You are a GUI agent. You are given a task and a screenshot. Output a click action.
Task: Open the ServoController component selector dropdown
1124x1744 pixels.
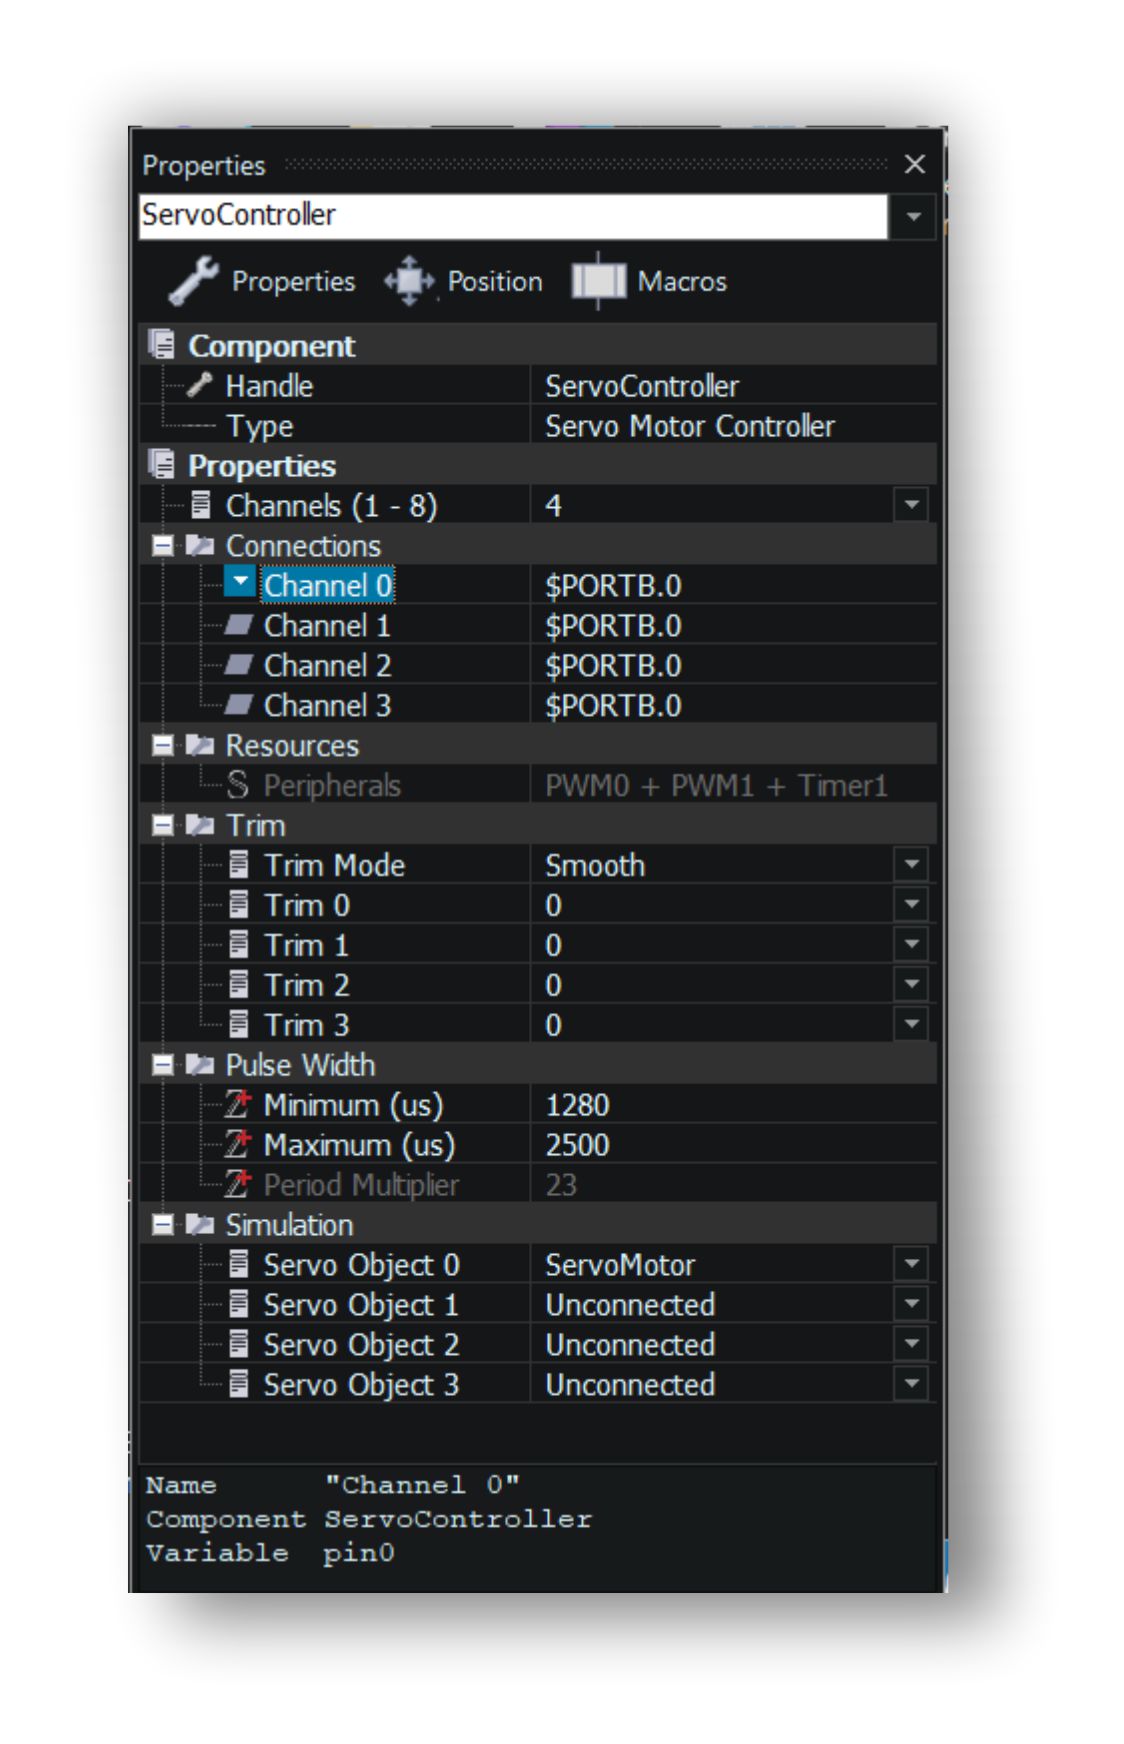pyautogui.click(x=913, y=216)
